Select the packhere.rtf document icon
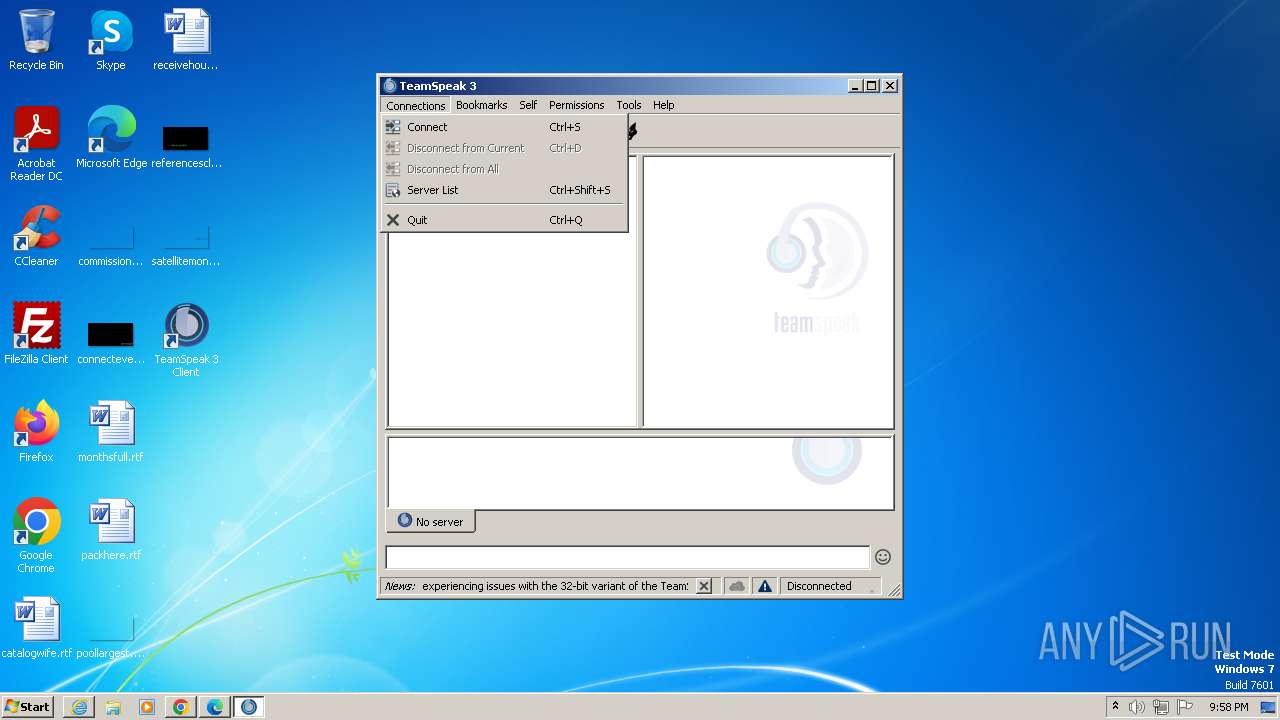Viewport: 1280px width, 720px height. (x=111, y=530)
